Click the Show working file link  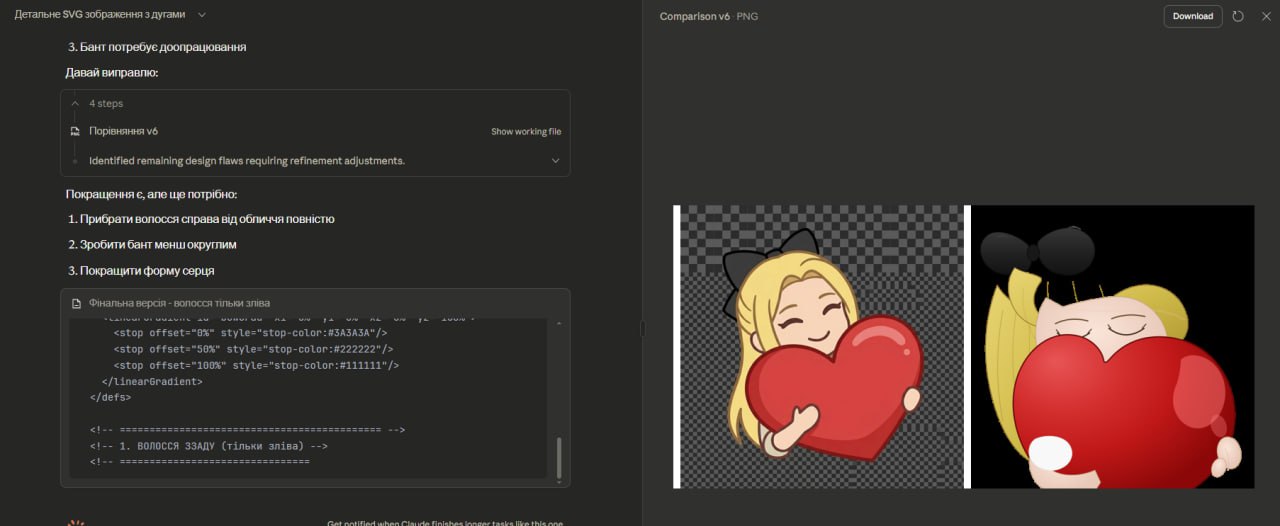pyautogui.click(x=525, y=131)
